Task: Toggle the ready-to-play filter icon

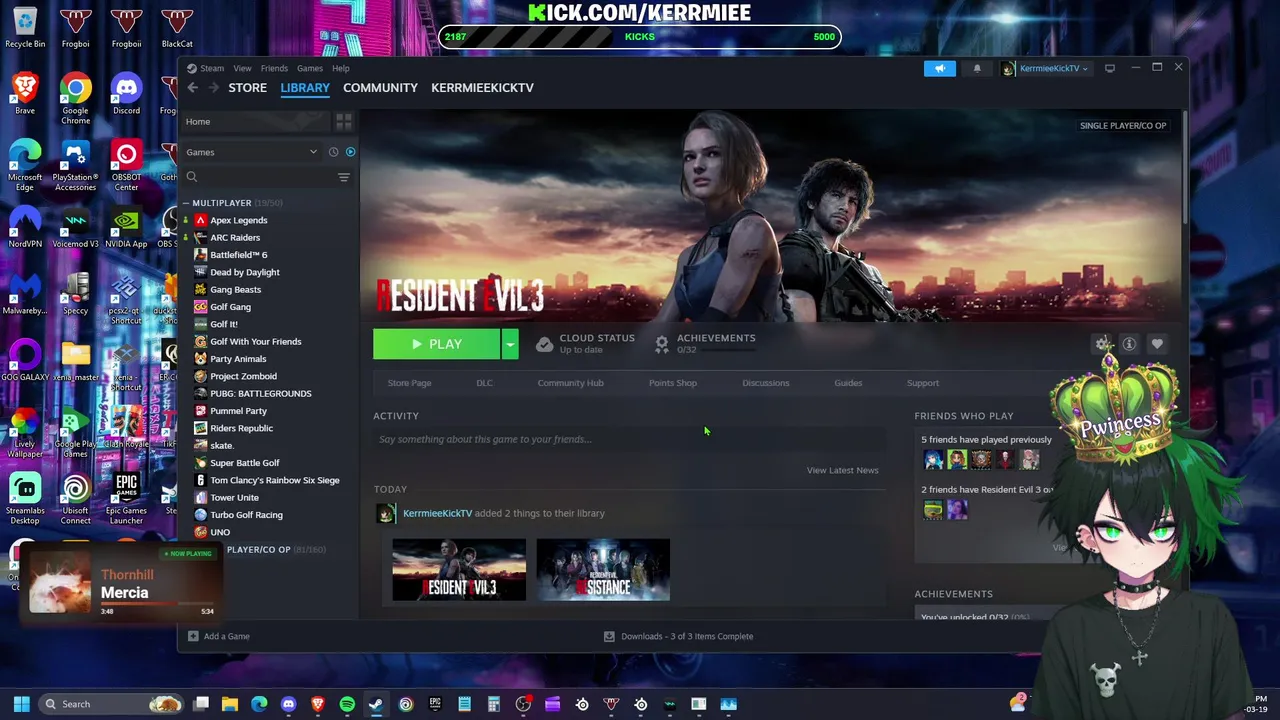Action: click(350, 152)
